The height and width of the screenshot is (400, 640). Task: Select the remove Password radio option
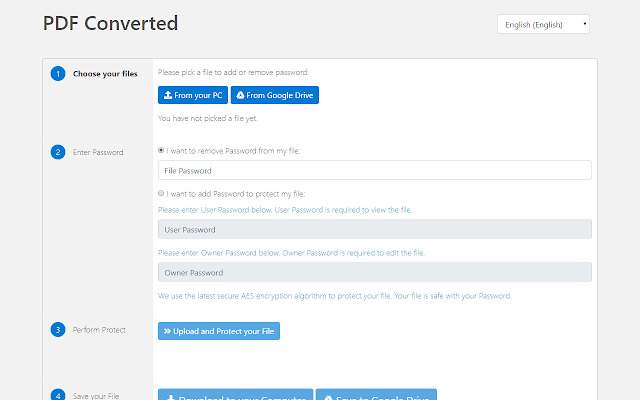[x=161, y=151]
